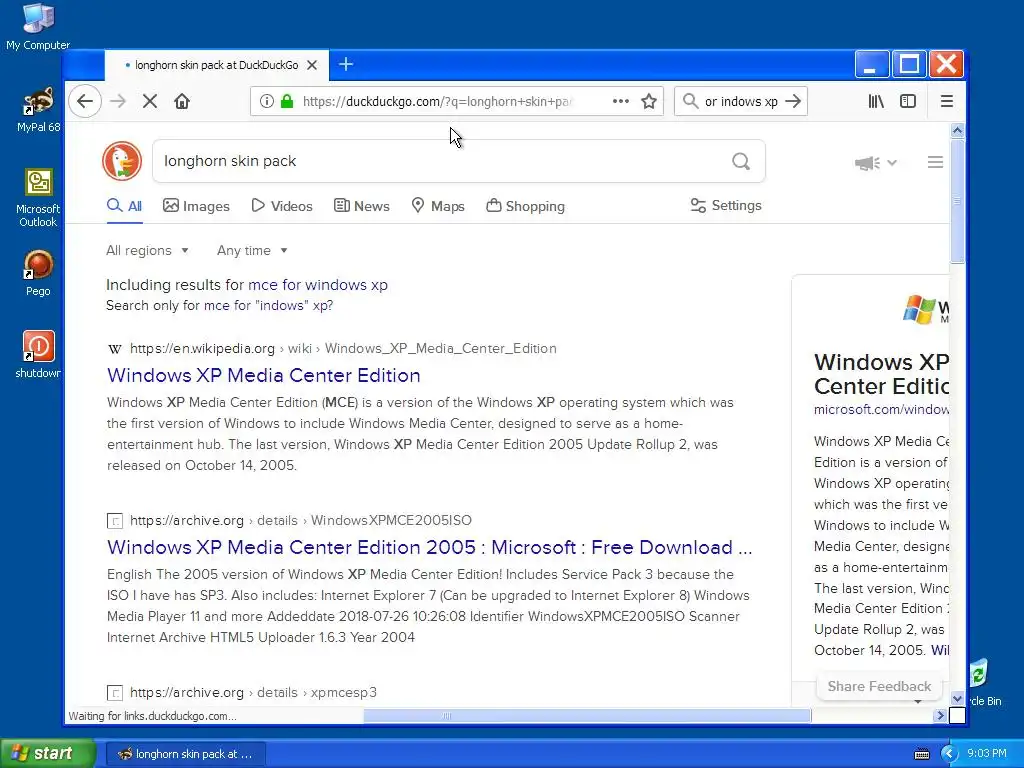Close the longhorn skin pack tab
1024x768 pixels.
[312, 65]
